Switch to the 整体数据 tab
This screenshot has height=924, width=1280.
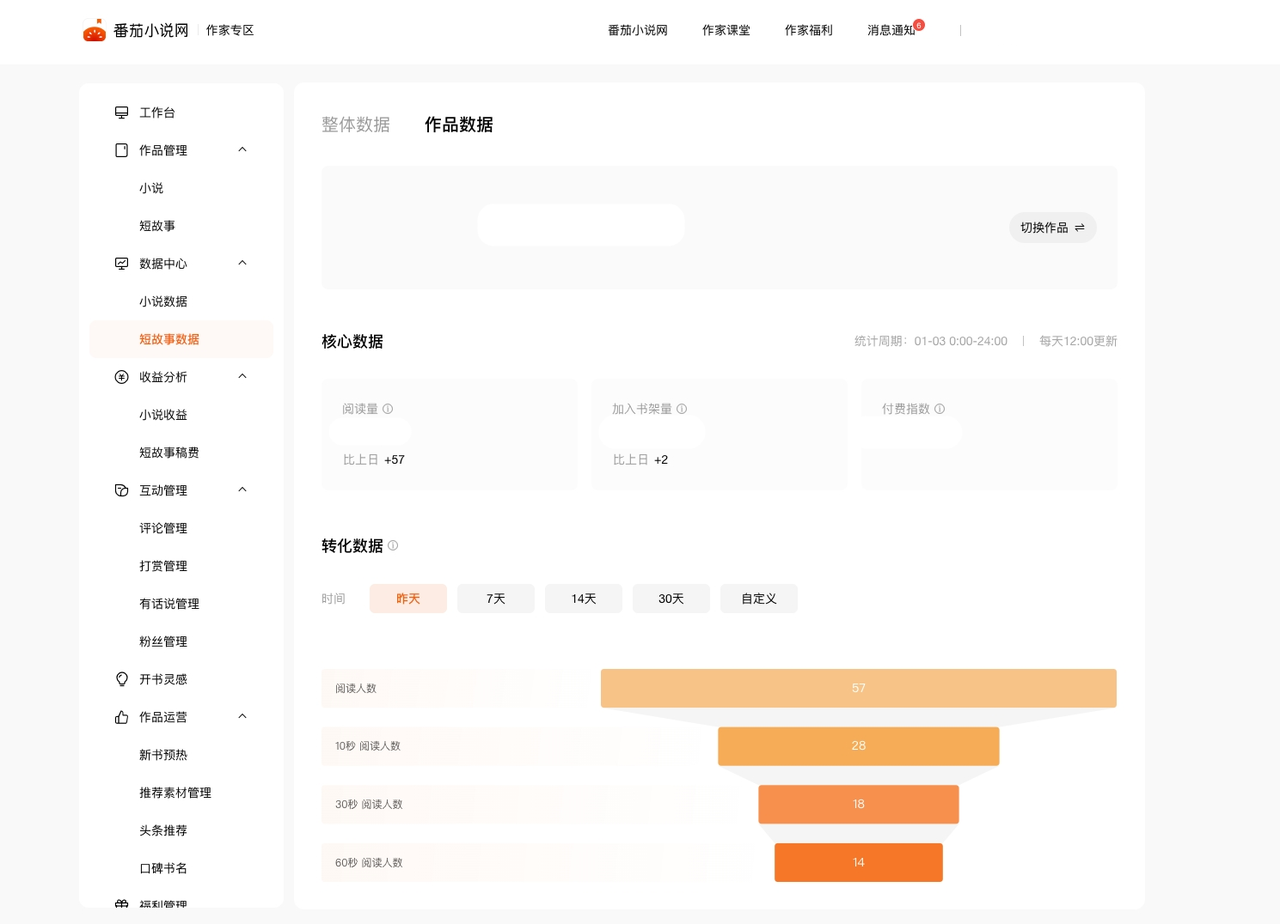[355, 125]
